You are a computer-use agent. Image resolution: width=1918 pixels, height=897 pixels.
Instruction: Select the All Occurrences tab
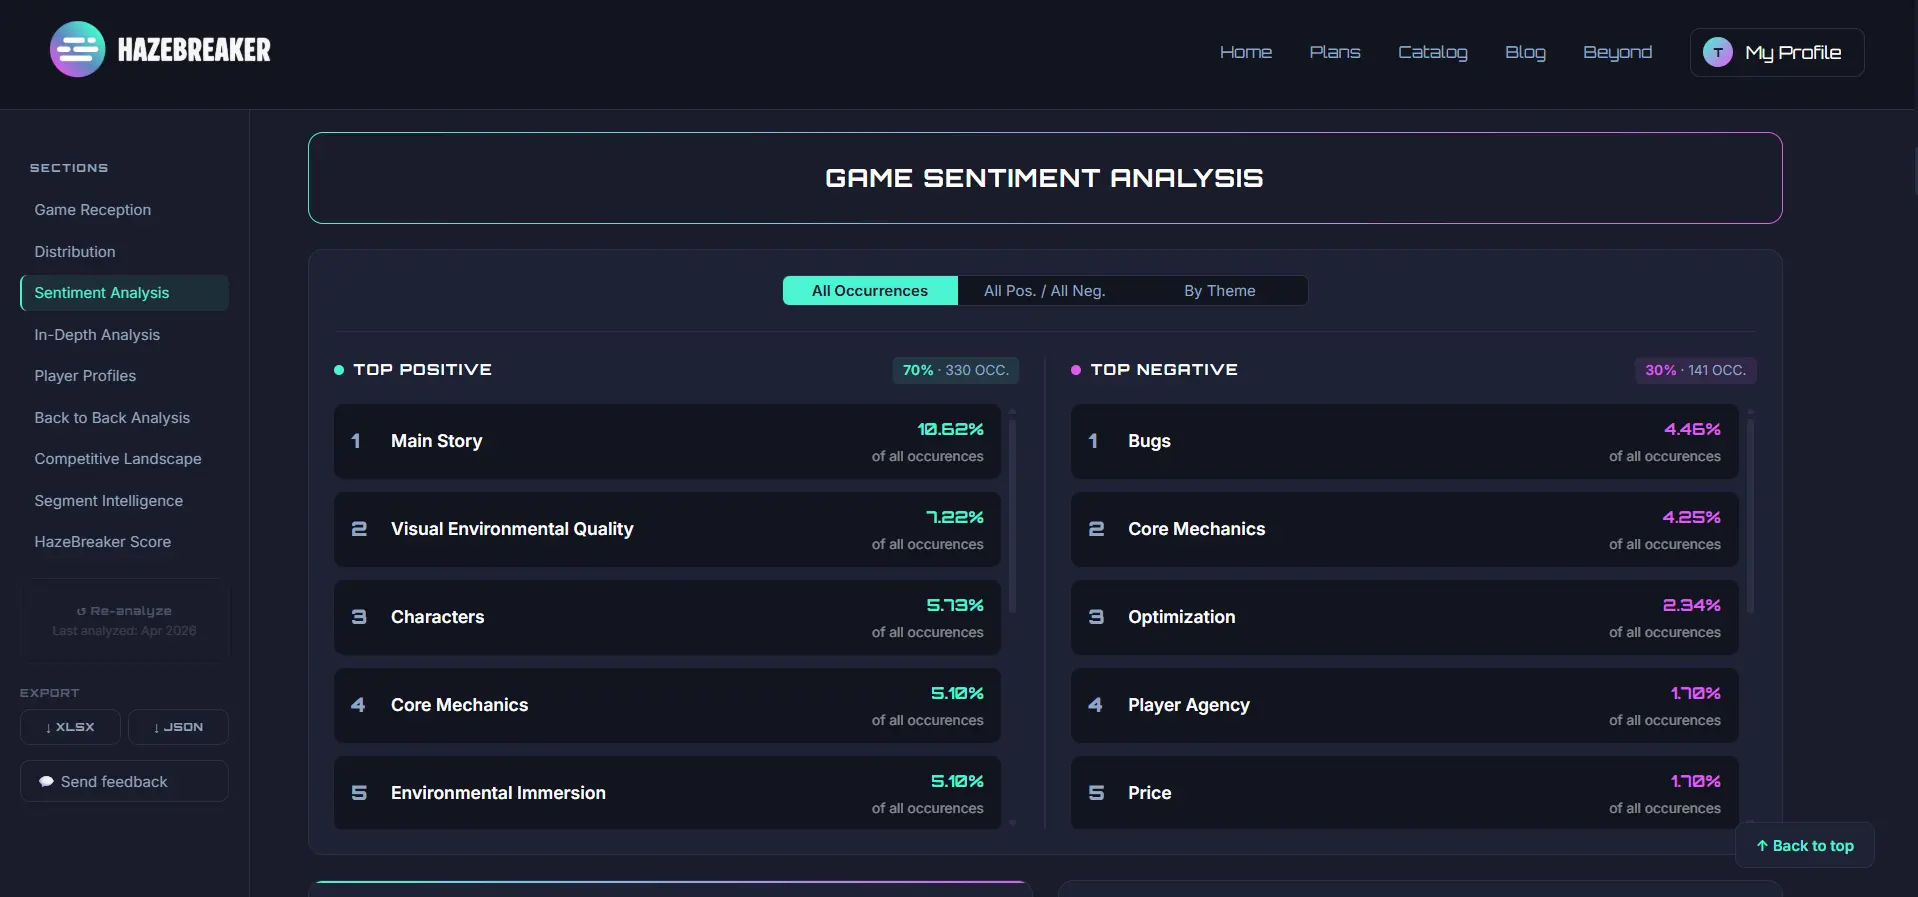[870, 291]
